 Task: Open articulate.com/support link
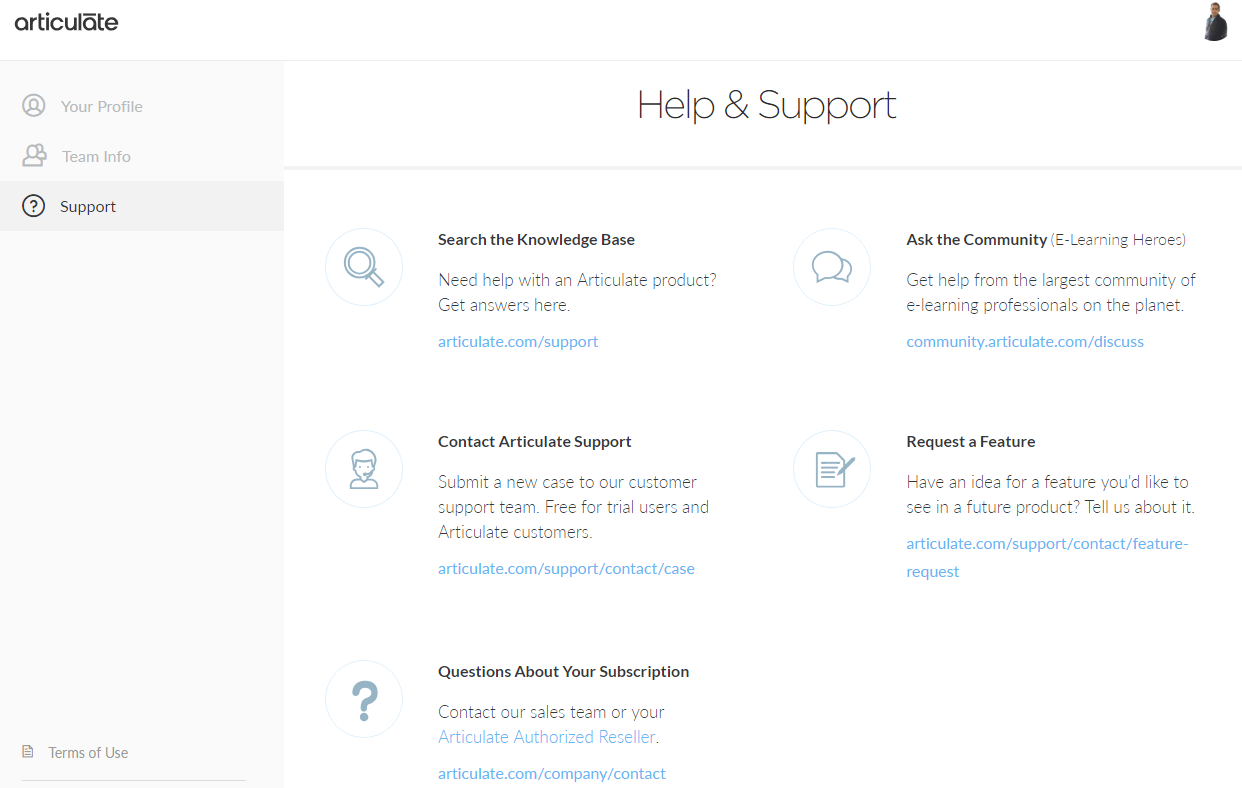click(518, 342)
